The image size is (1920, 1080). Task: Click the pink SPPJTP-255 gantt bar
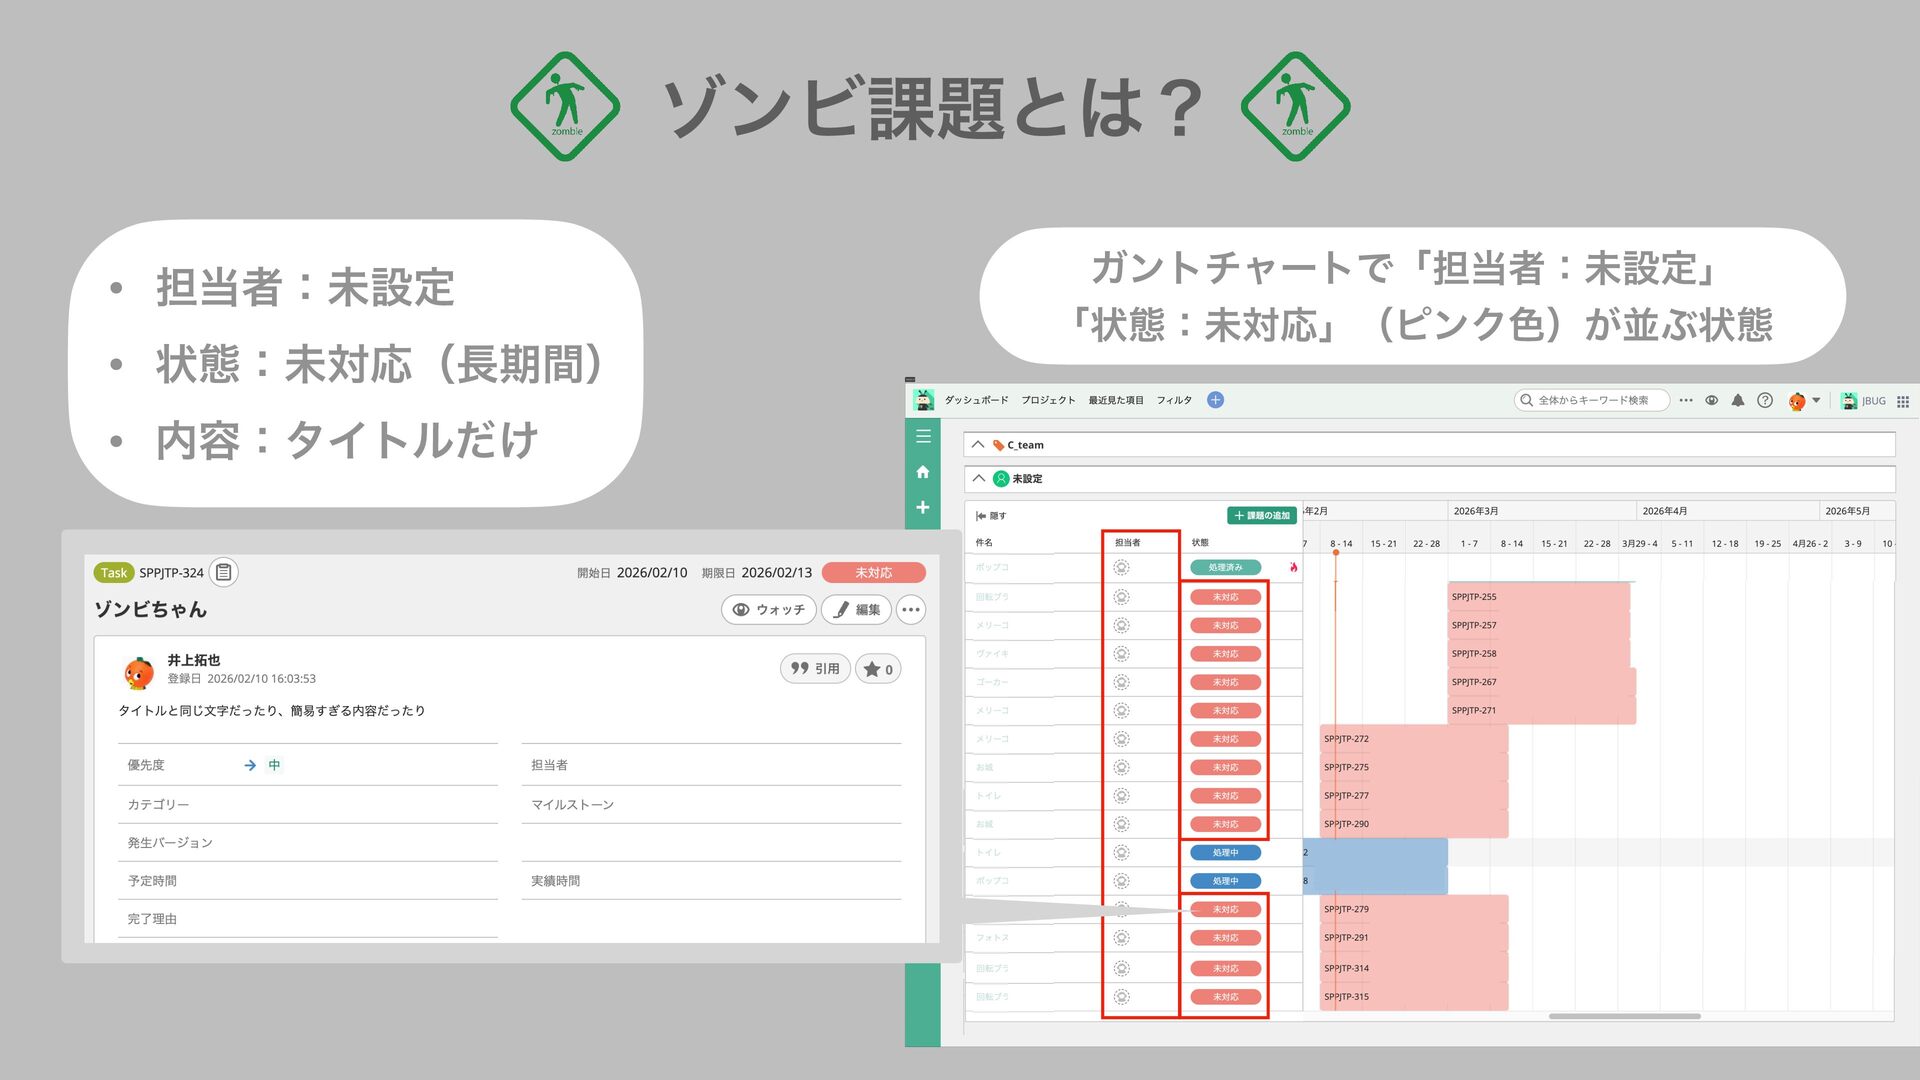[x=1539, y=597]
